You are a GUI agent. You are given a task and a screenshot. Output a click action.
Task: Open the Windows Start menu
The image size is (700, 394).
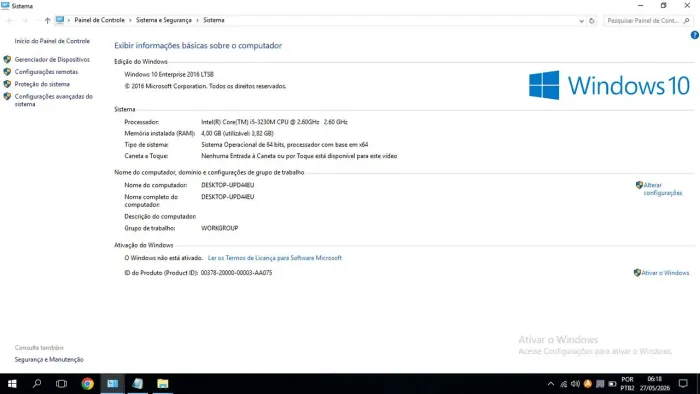coord(12,383)
